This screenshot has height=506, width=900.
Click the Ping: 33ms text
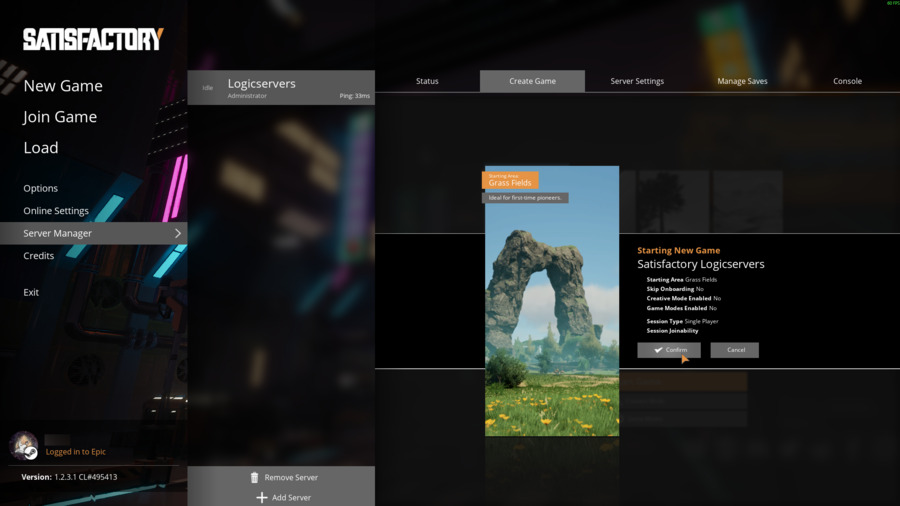point(355,96)
